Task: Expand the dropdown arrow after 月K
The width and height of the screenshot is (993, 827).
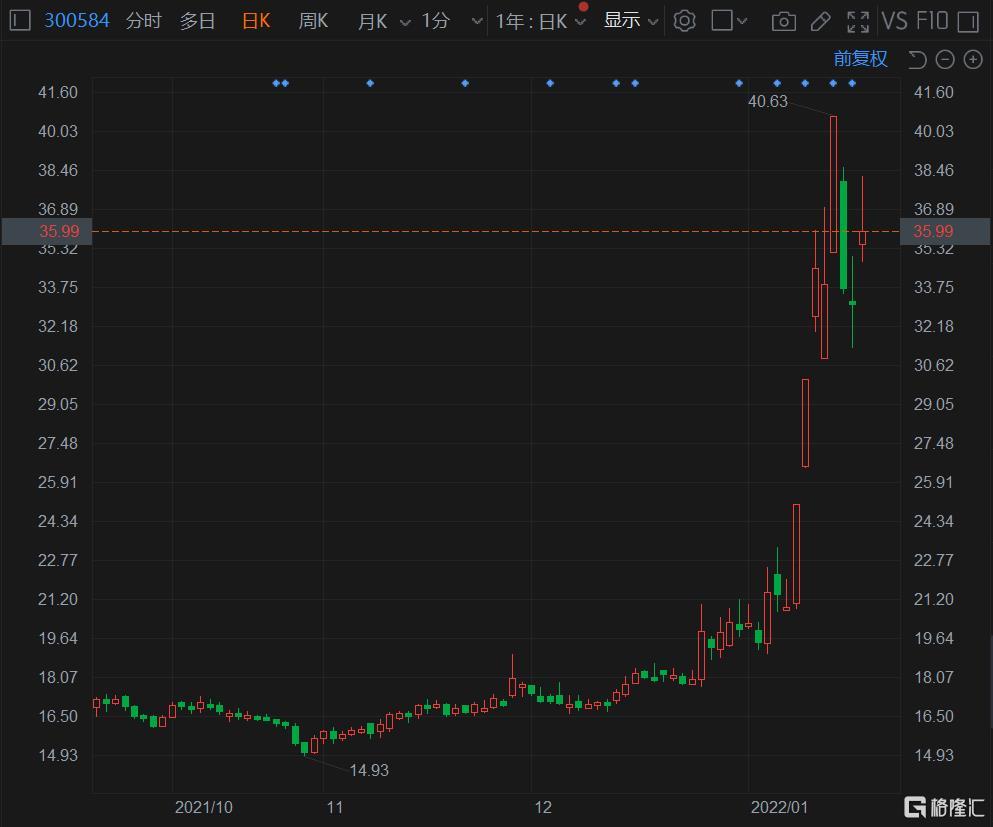Action: point(405,23)
